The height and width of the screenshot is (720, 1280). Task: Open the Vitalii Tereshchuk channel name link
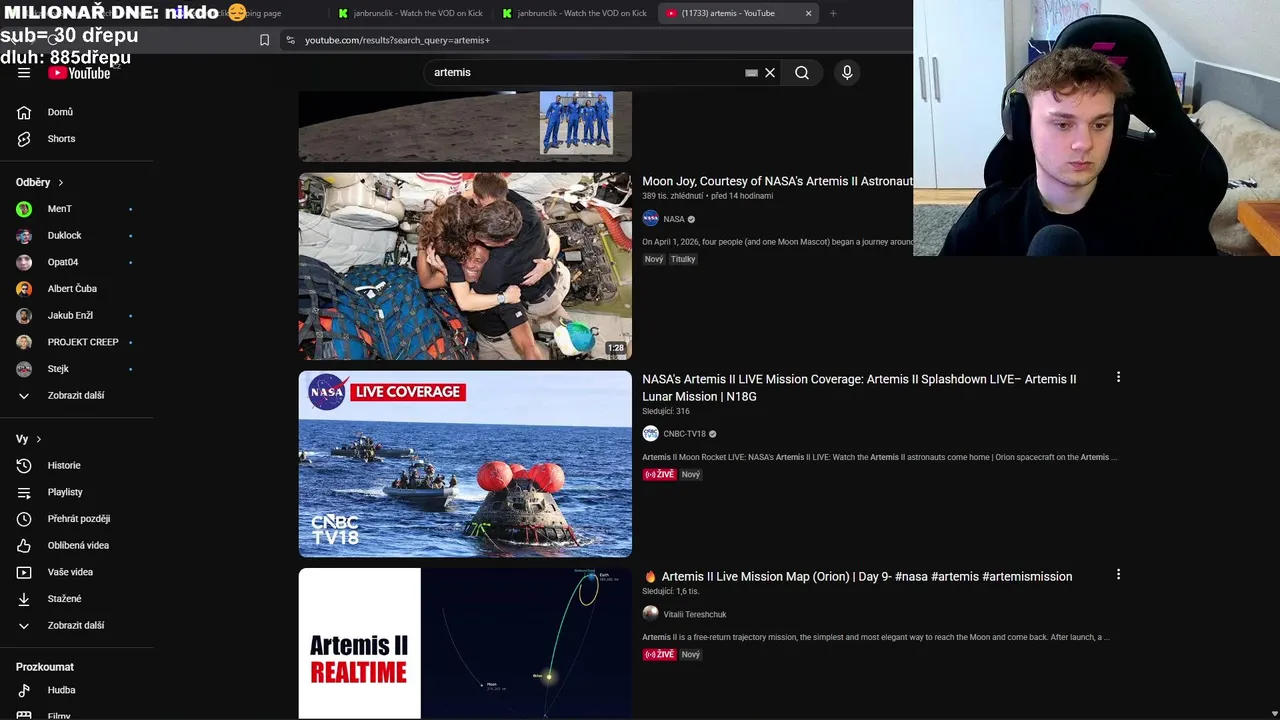695,614
